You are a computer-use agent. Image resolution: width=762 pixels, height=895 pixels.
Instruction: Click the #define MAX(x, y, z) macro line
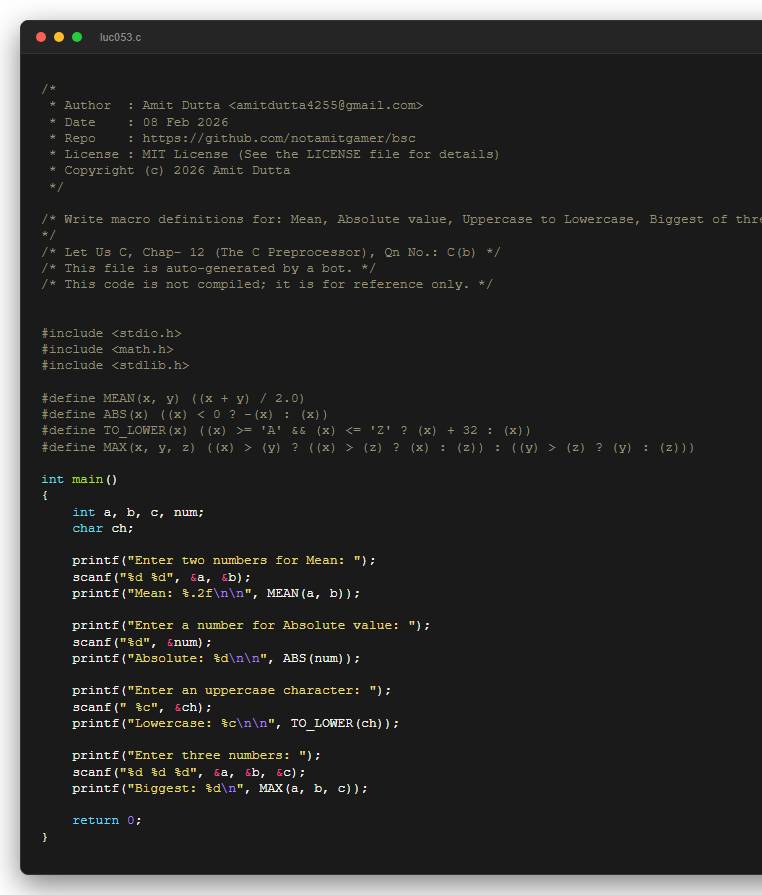coord(368,448)
